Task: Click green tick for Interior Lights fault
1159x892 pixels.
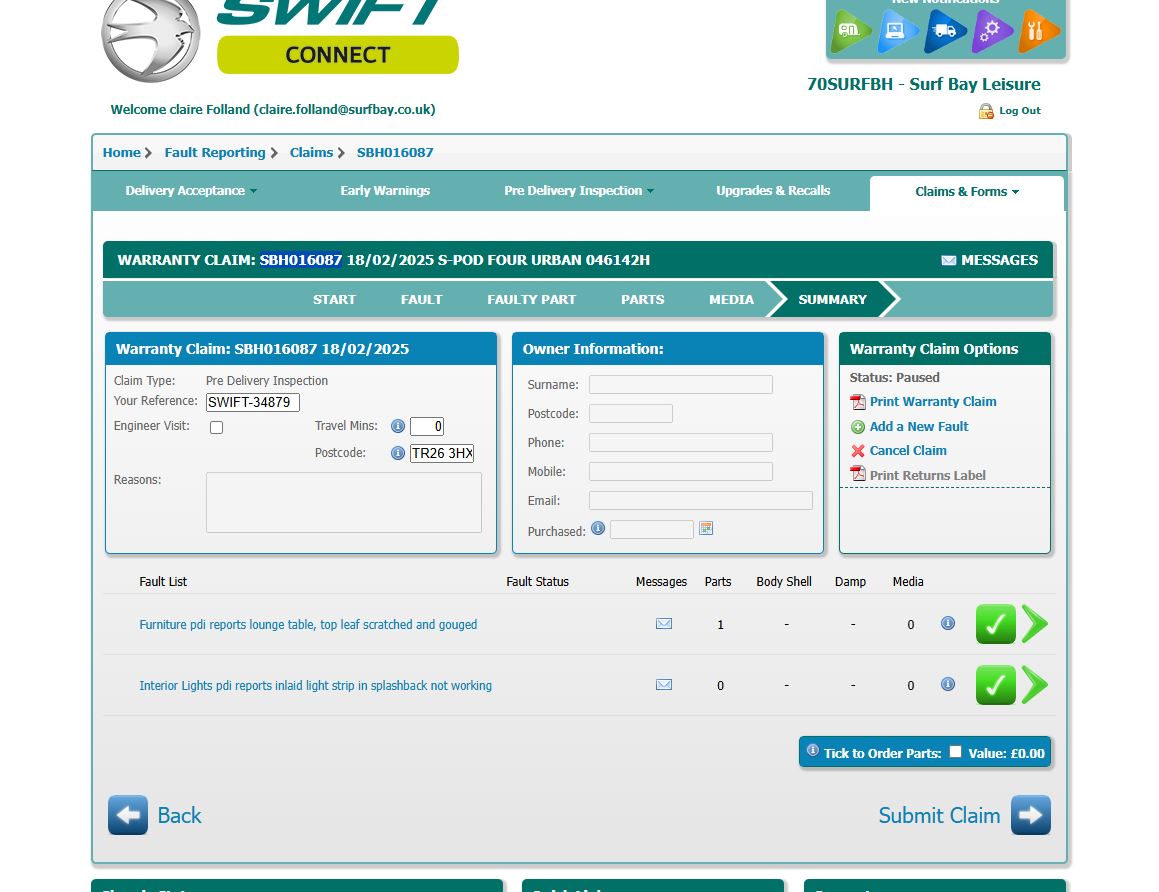Action: 996,685
